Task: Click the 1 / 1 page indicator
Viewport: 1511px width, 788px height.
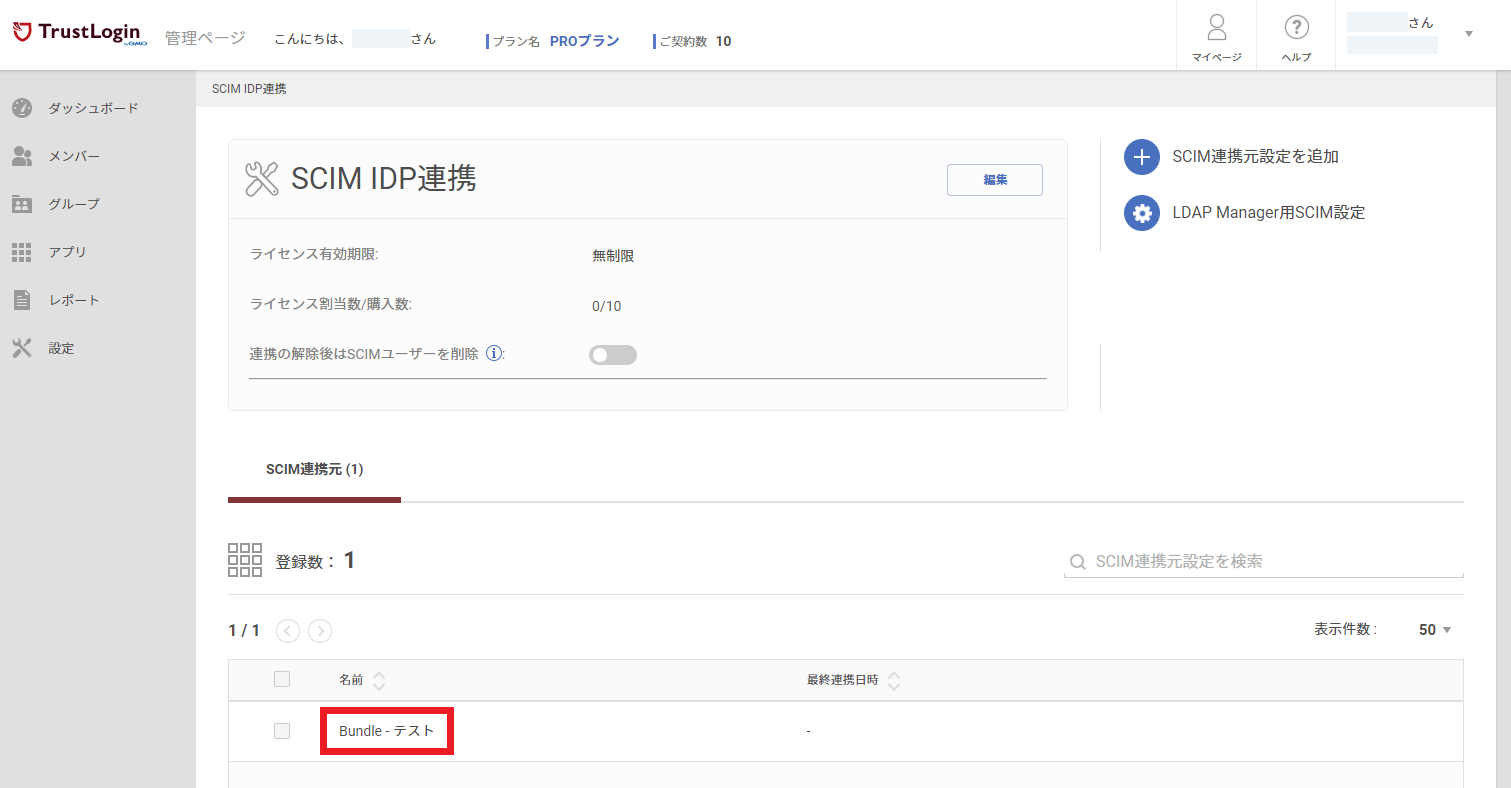Action: [x=244, y=630]
